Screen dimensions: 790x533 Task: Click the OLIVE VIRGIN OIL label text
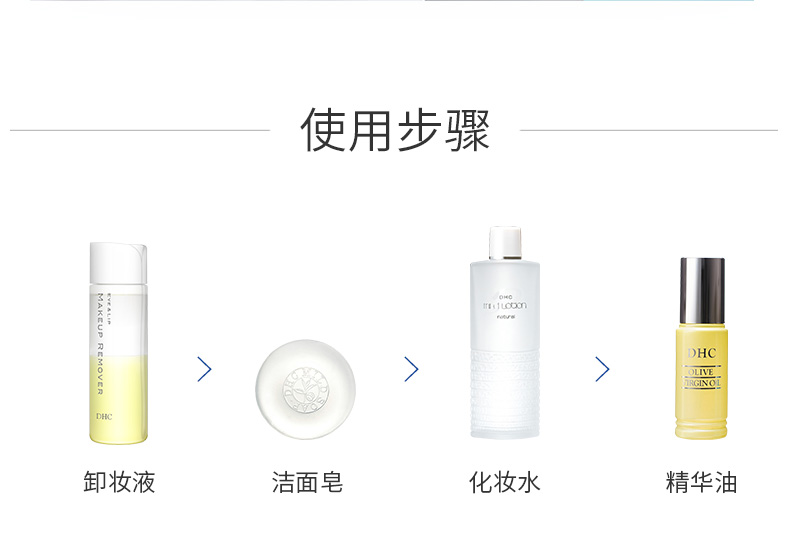(x=701, y=378)
